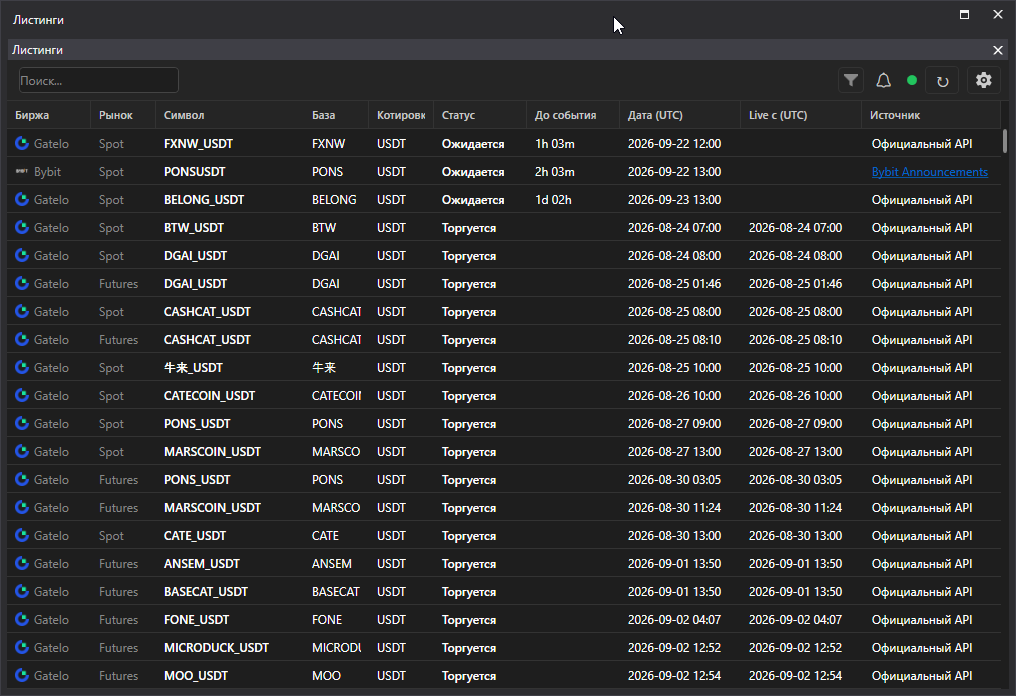1016x696 pixels.
Task: Refresh the listings with the reload icon
Action: coord(942,81)
